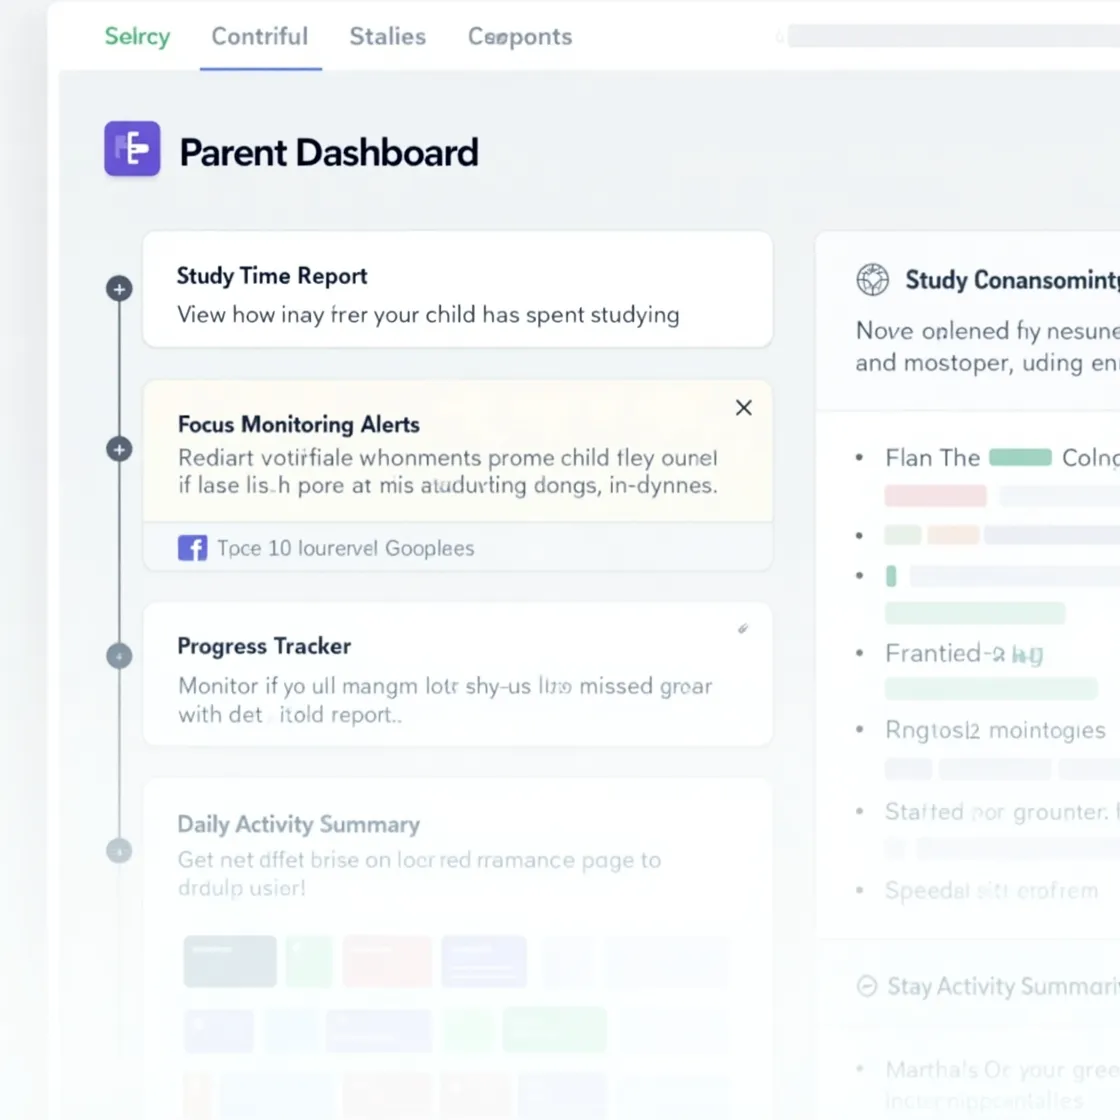Click the timeline marker beside Progress Tracker

(x=119, y=656)
